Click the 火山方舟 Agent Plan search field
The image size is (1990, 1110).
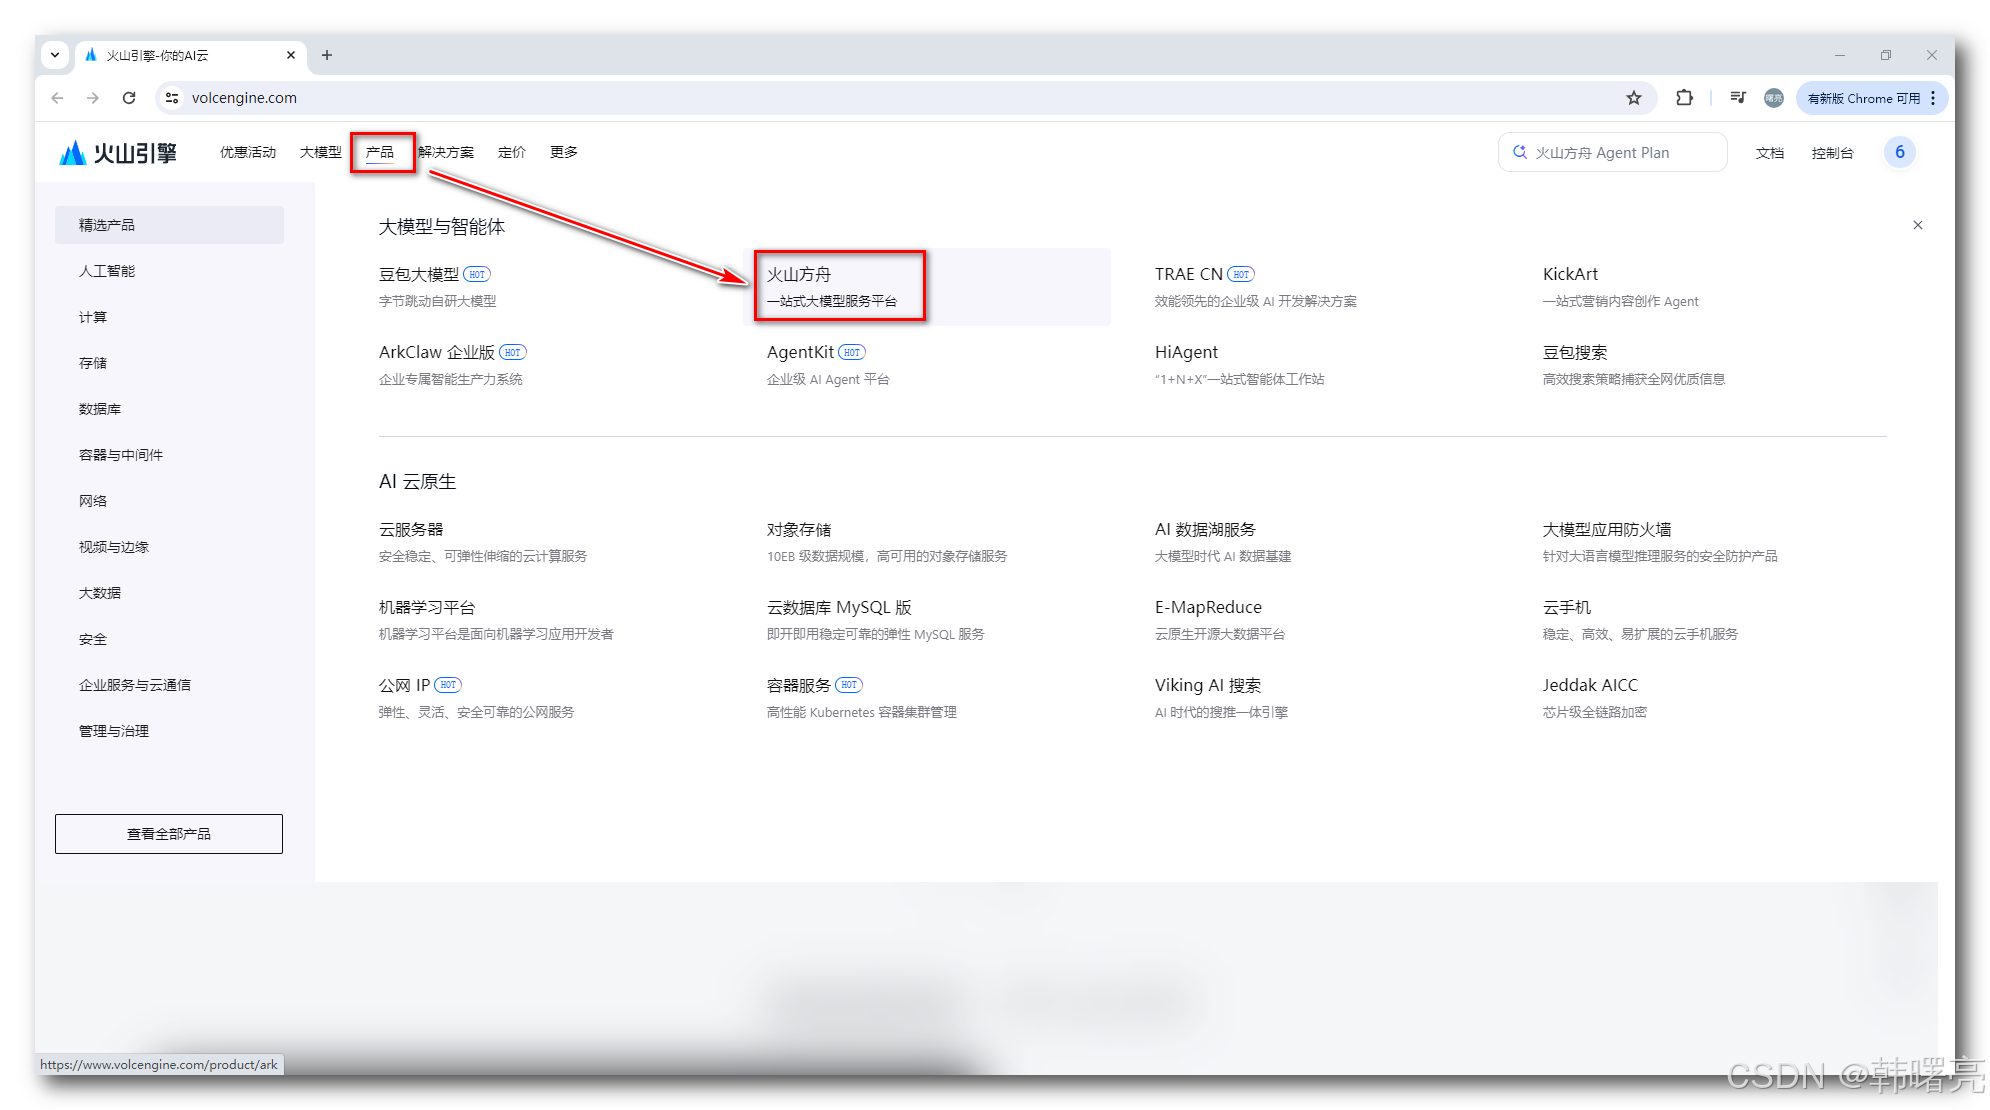[x=1613, y=152]
